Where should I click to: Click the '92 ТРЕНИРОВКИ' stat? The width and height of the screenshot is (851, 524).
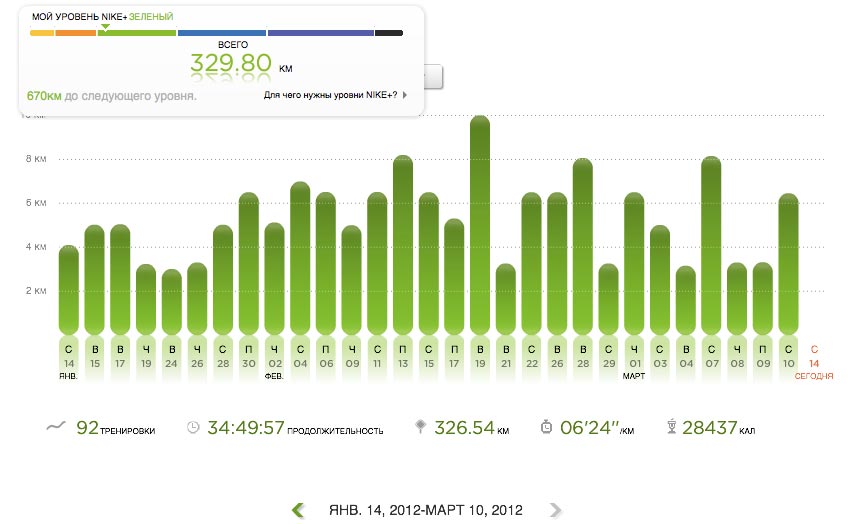(116, 428)
